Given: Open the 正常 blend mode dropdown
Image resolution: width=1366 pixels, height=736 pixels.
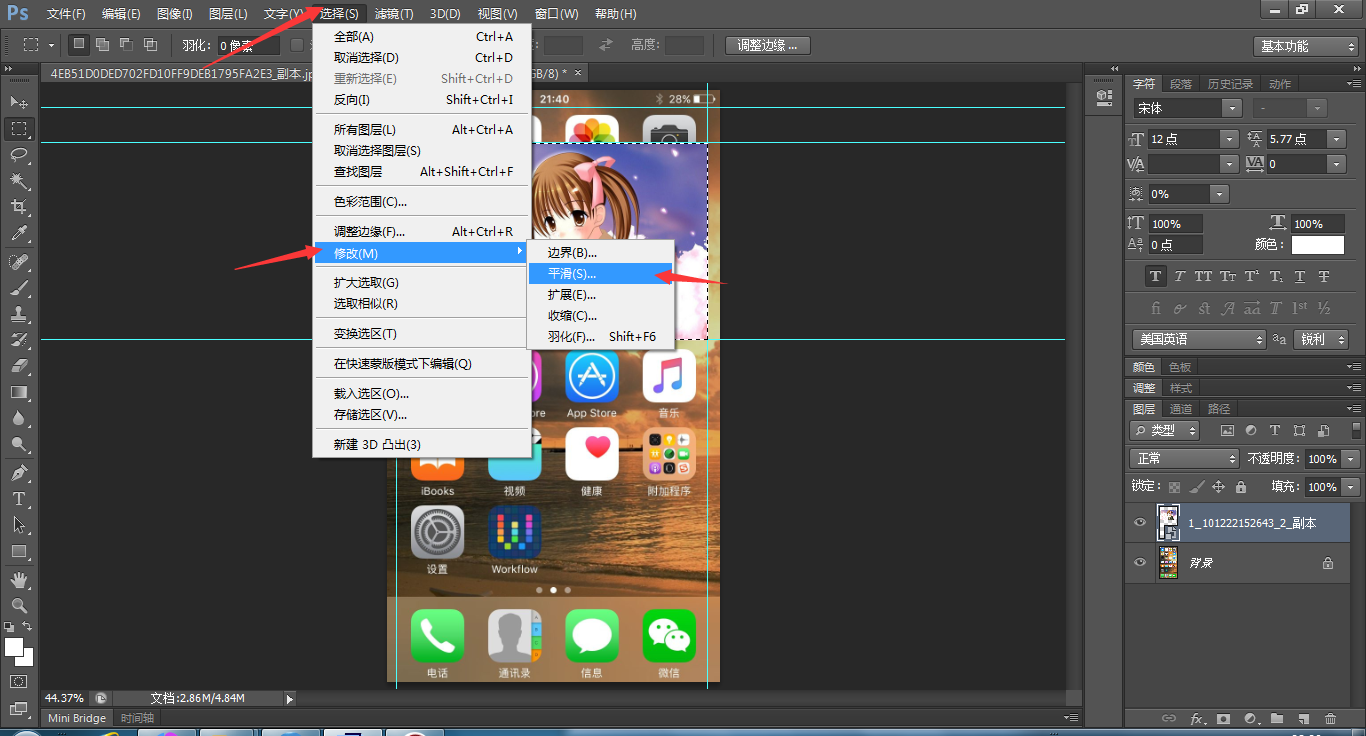Looking at the screenshot, I should 1184,458.
